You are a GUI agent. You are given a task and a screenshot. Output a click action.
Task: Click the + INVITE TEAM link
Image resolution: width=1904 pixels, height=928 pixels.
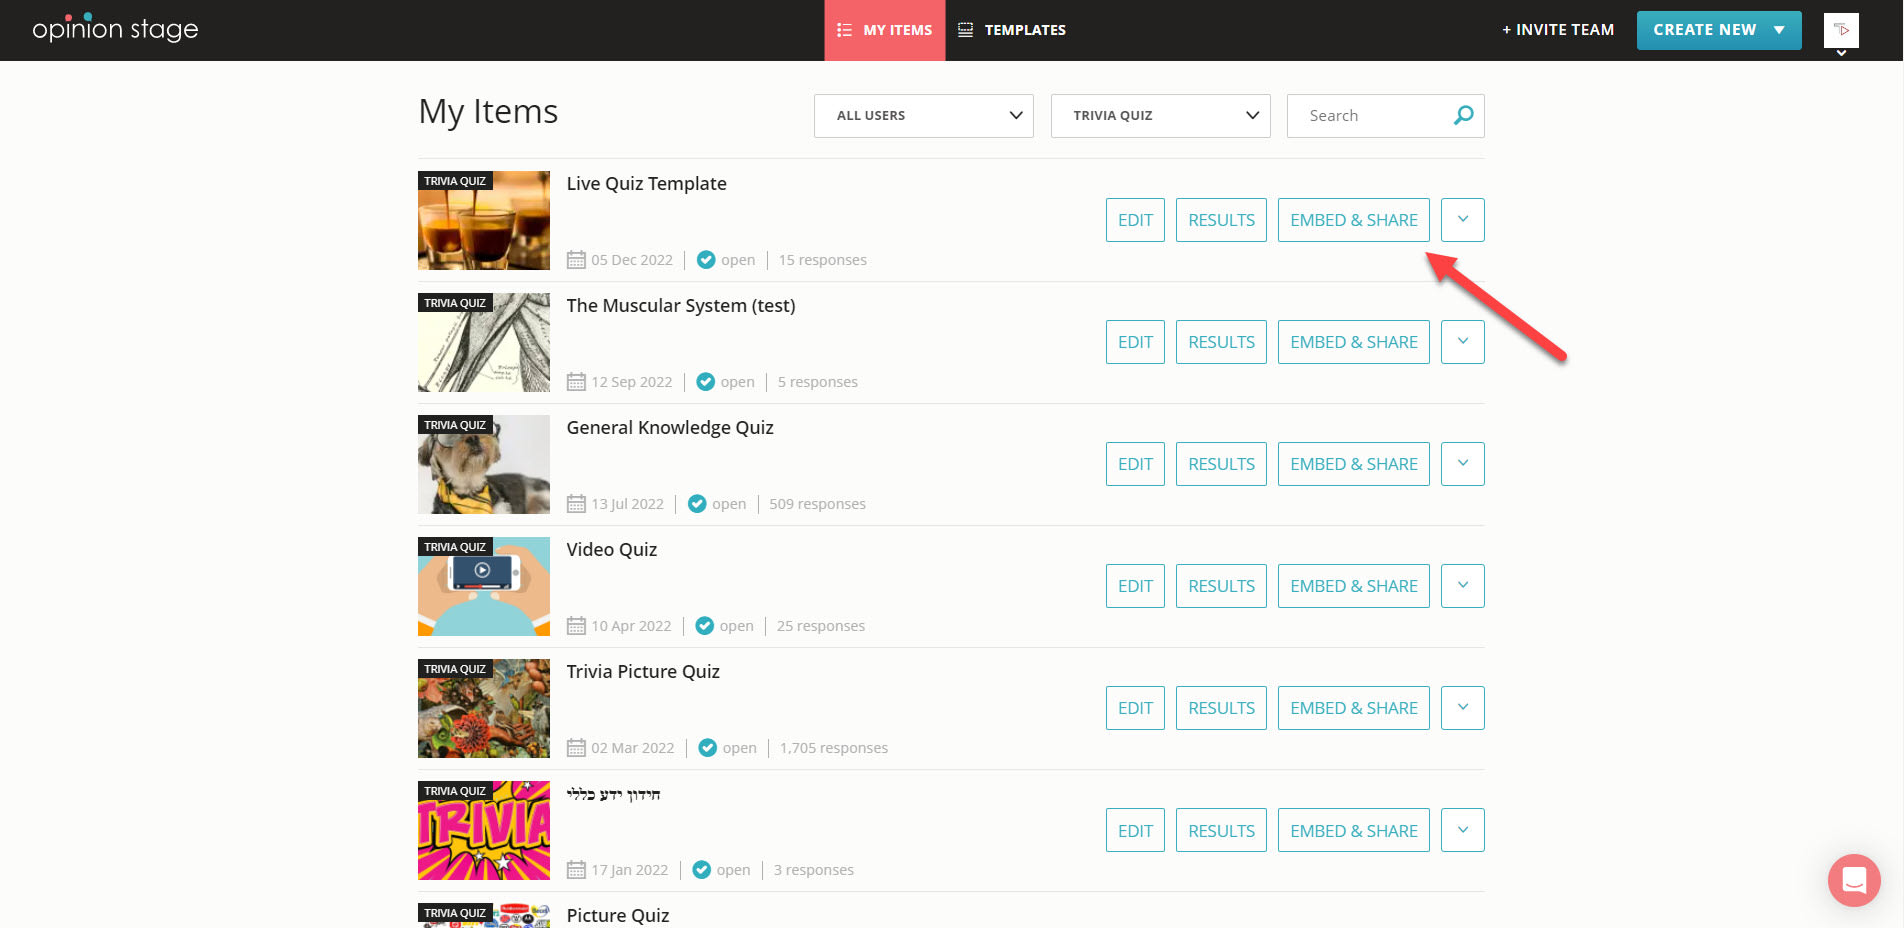click(x=1557, y=29)
